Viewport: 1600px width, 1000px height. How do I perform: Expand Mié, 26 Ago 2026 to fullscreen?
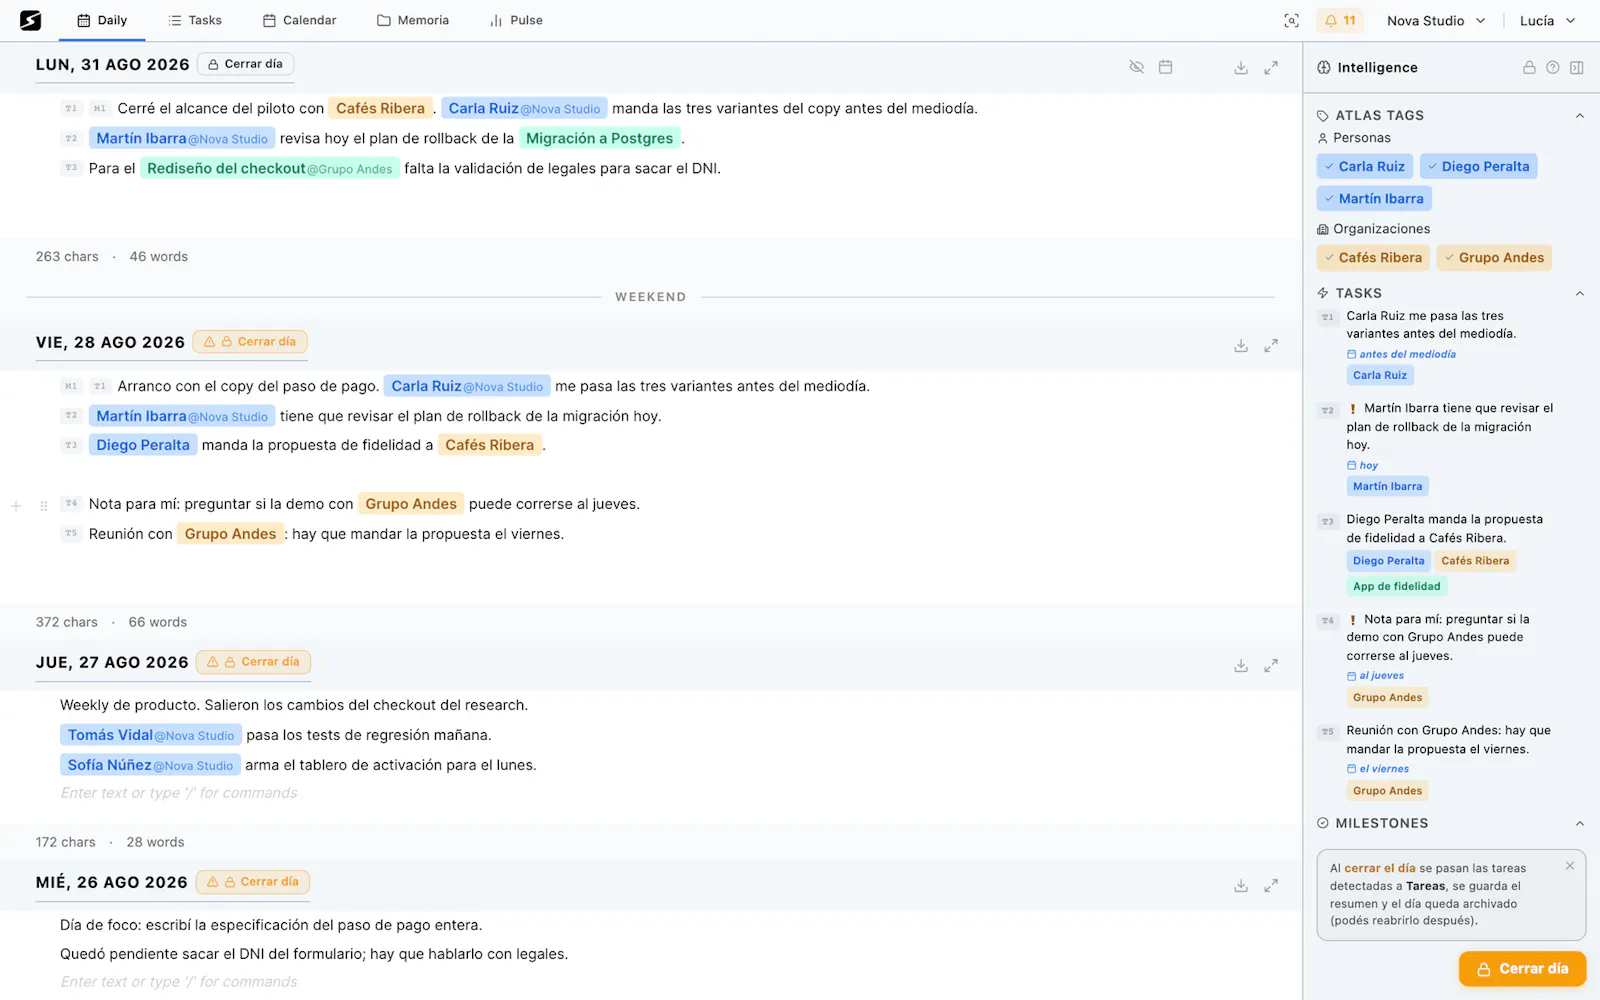click(1271, 885)
